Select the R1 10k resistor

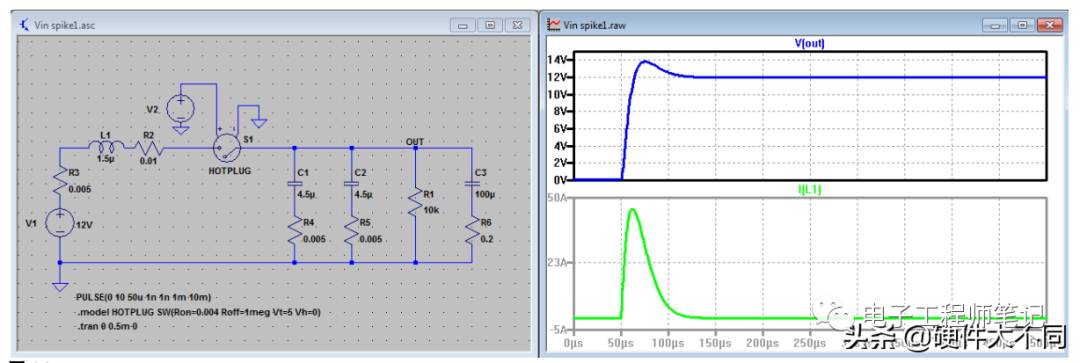tap(416, 205)
